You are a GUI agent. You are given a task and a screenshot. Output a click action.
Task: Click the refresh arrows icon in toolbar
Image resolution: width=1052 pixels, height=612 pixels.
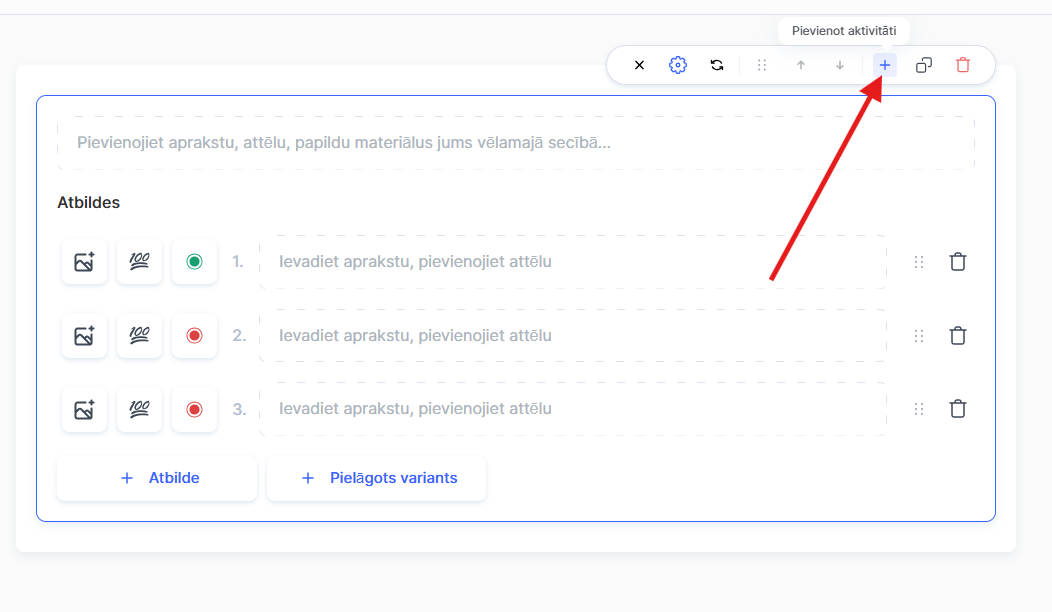[x=717, y=65]
